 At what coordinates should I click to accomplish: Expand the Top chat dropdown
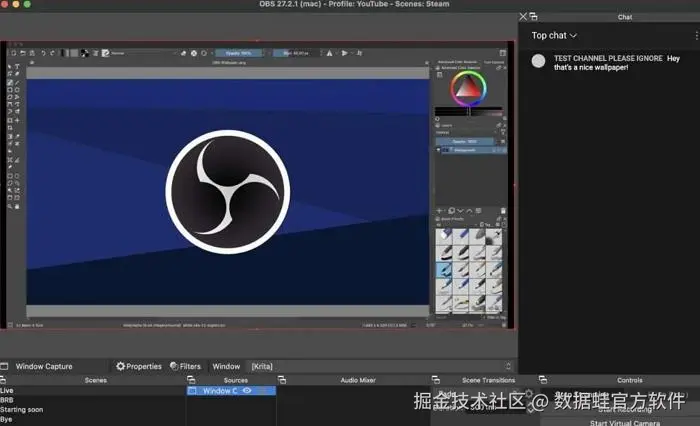pyautogui.click(x=554, y=35)
